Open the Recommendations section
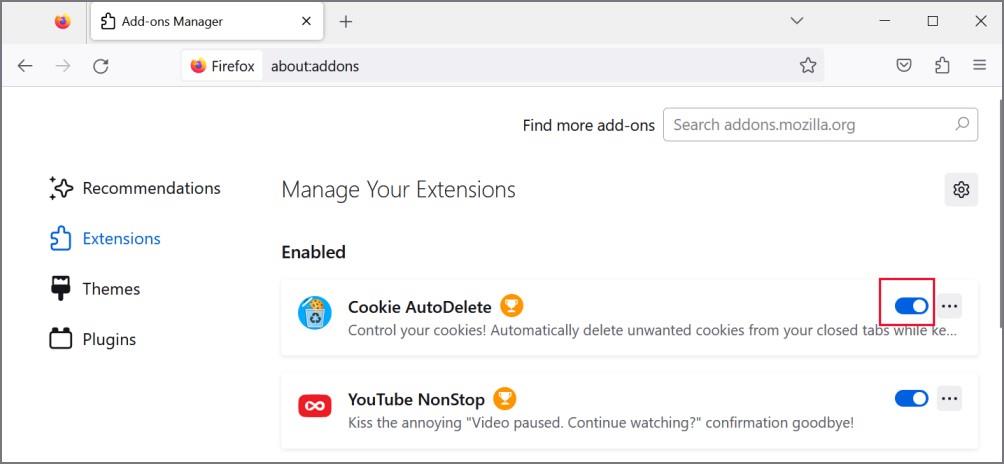The image size is (1004, 464). pyautogui.click(x=135, y=188)
